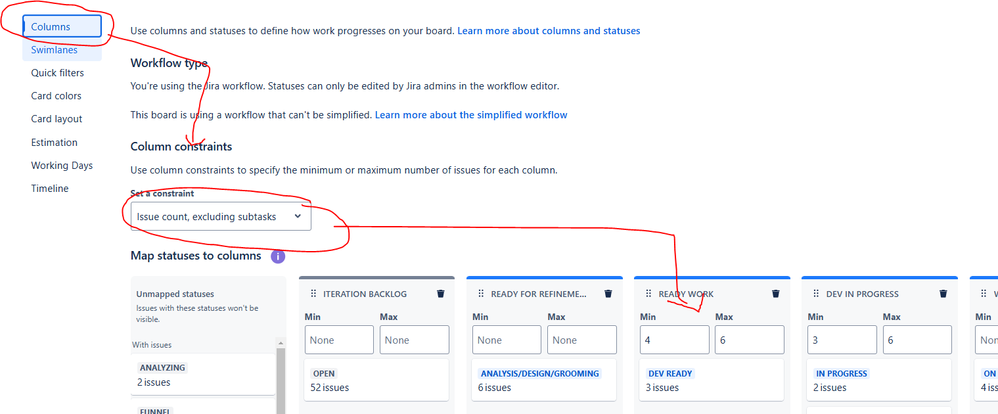The height and width of the screenshot is (414, 998).
Task: Remove READY WORK column with trash icon
Action: point(775,294)
